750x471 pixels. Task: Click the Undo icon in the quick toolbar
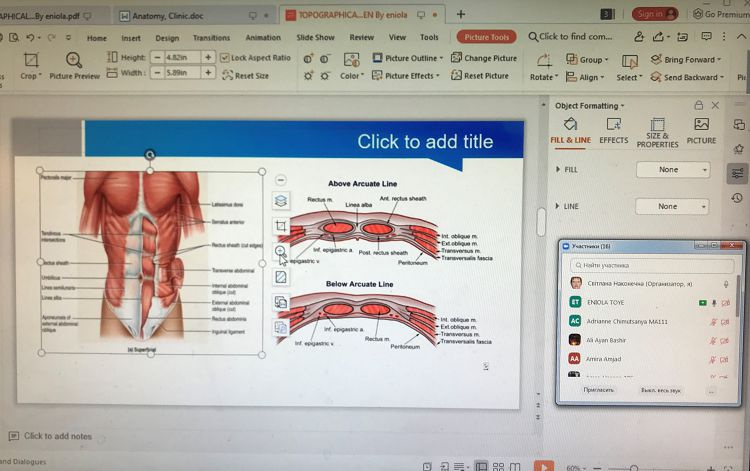(x=30, y=37)
